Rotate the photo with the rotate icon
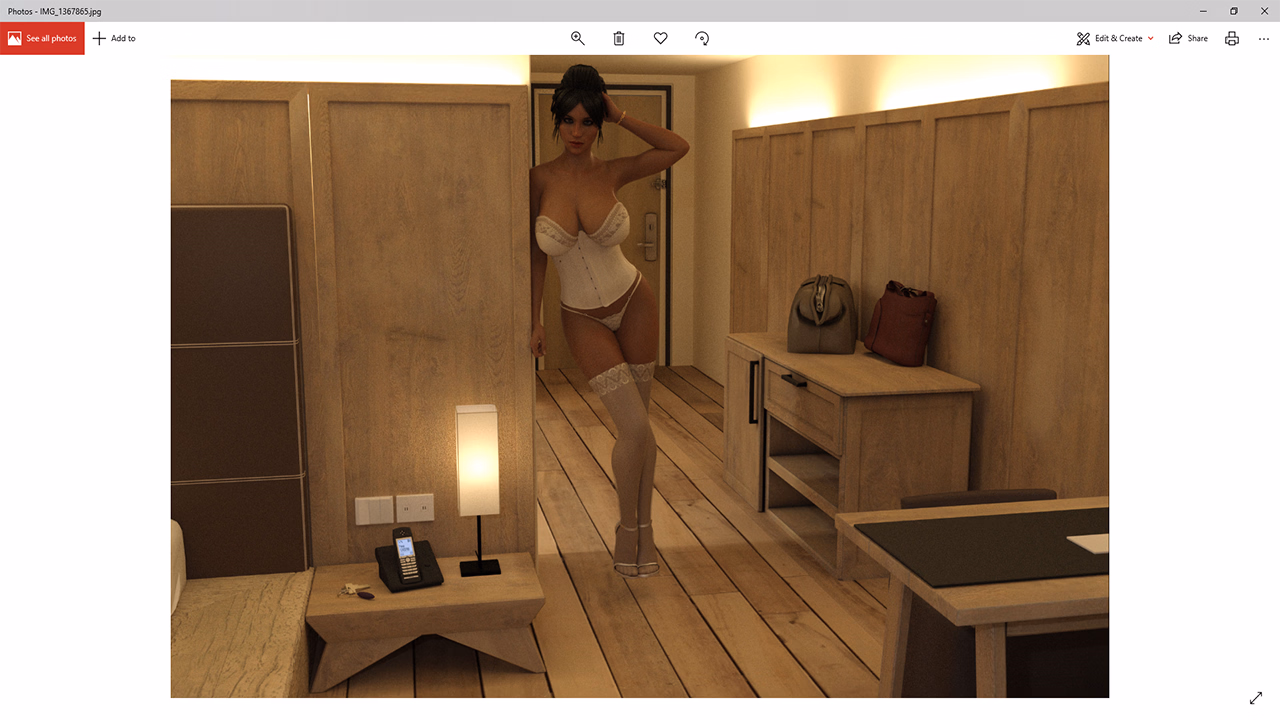The width and height of the screenshot is (1280, 720). tap(702, 38)
